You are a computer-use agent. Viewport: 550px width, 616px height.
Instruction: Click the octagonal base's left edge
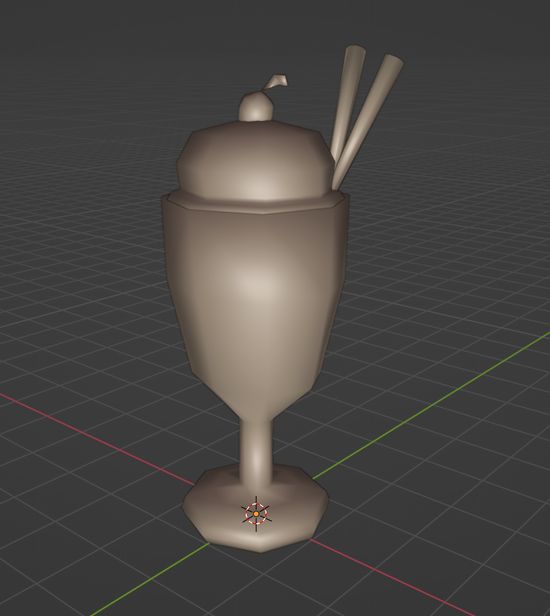point(186,509)
